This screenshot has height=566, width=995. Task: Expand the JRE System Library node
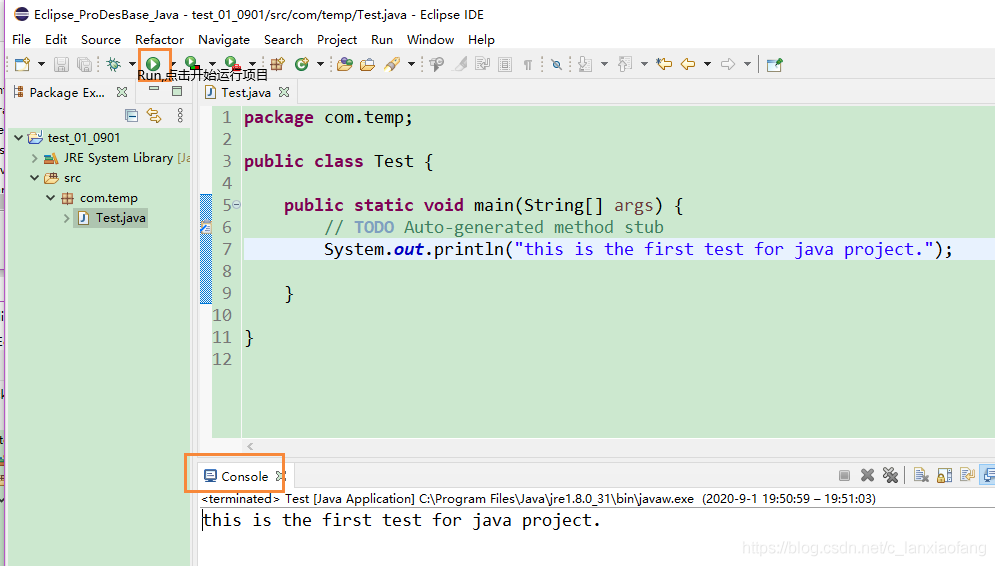pos(35,158)
